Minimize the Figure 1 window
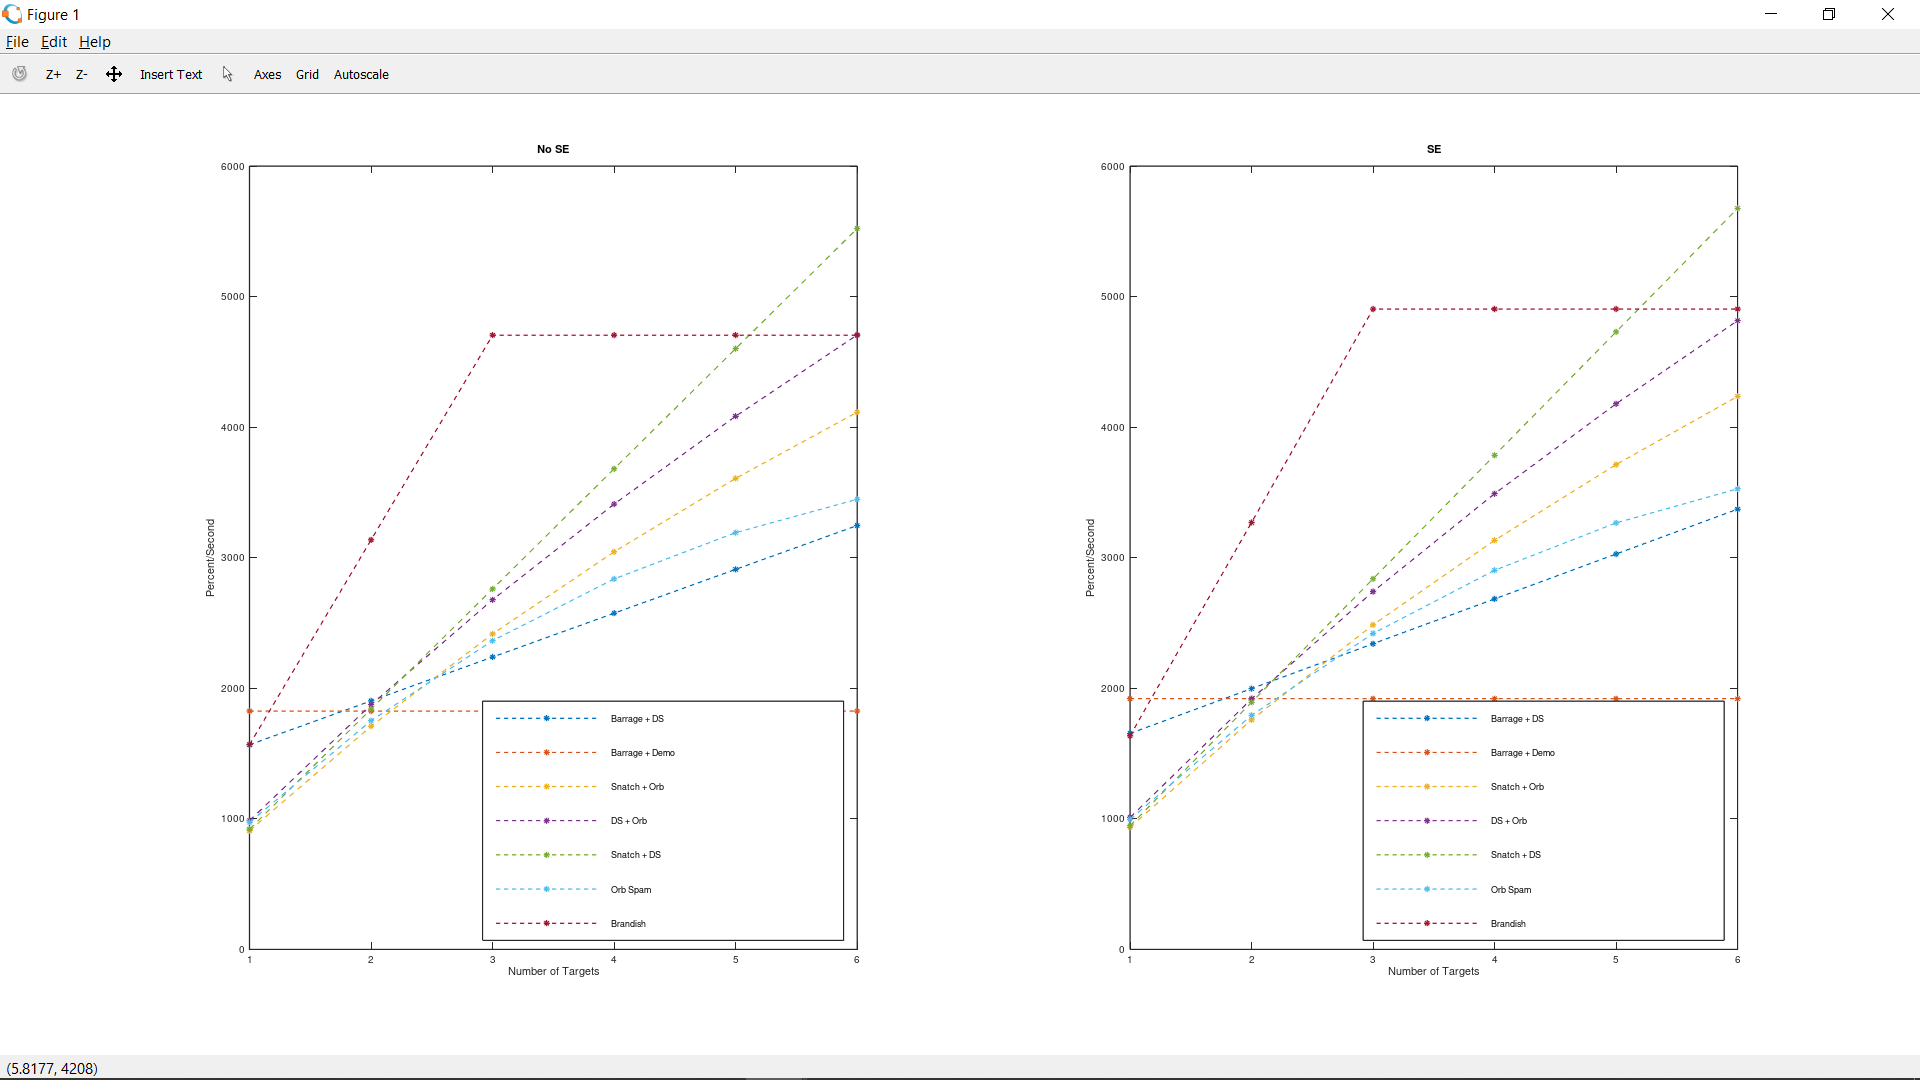This screenshot has height=1080, width=1920. point(1771,14)
